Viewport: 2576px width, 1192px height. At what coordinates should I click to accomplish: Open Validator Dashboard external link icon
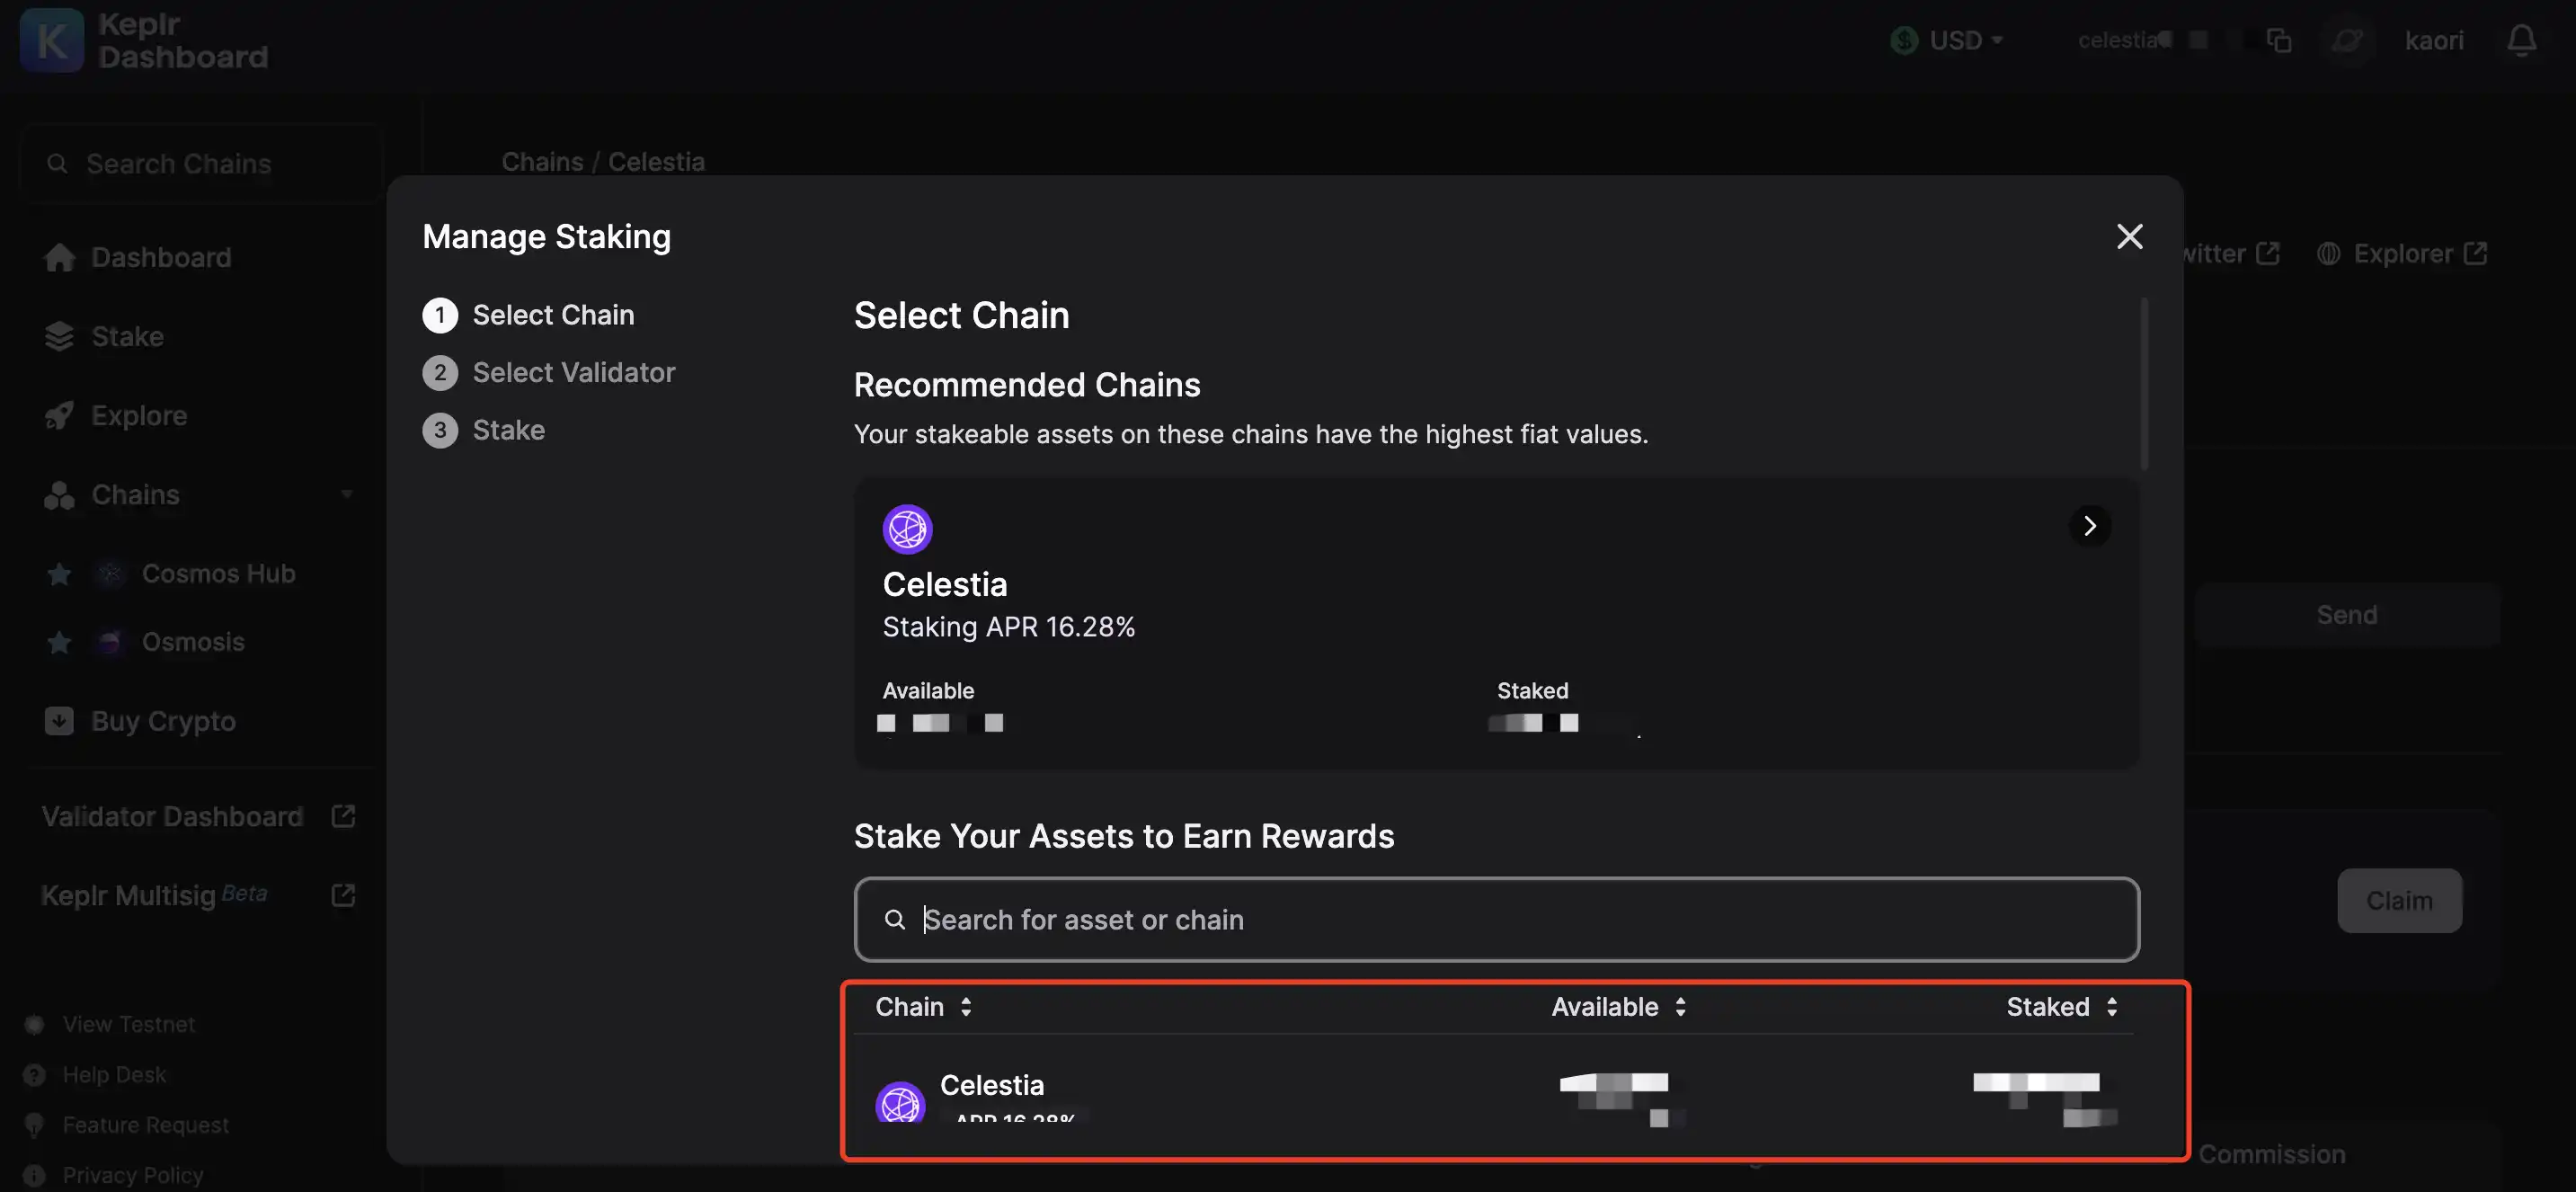(343, 816)
